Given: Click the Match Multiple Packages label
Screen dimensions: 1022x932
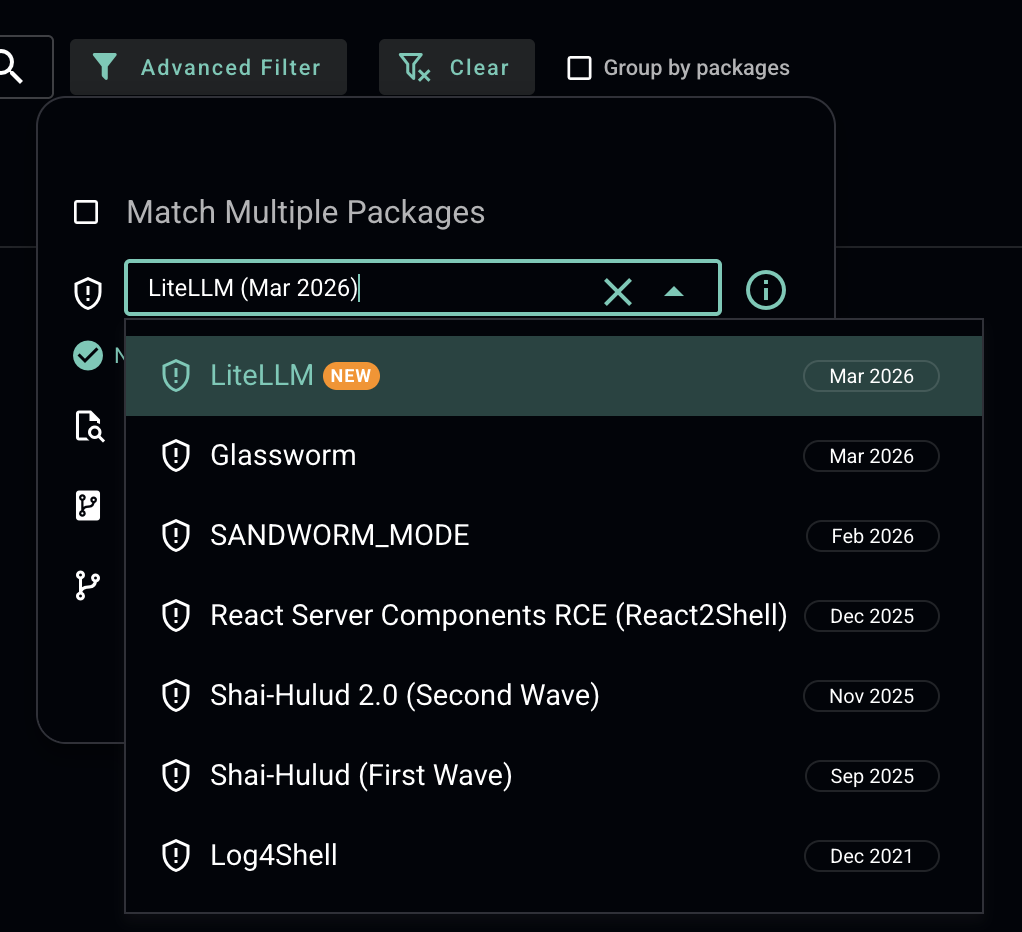Looking at the screenshot, I should pos(306,212).
